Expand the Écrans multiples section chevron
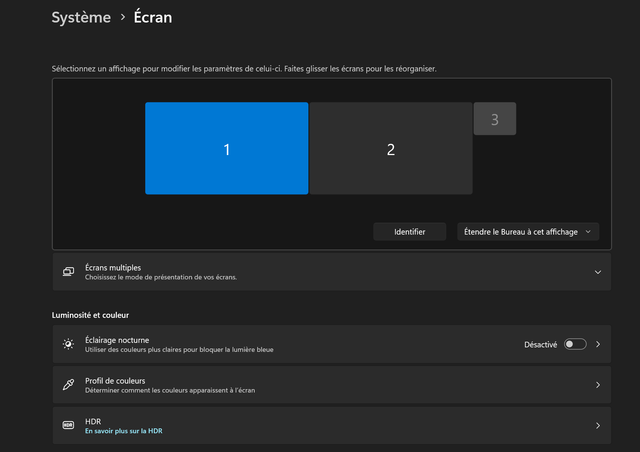 click(598, 272)
